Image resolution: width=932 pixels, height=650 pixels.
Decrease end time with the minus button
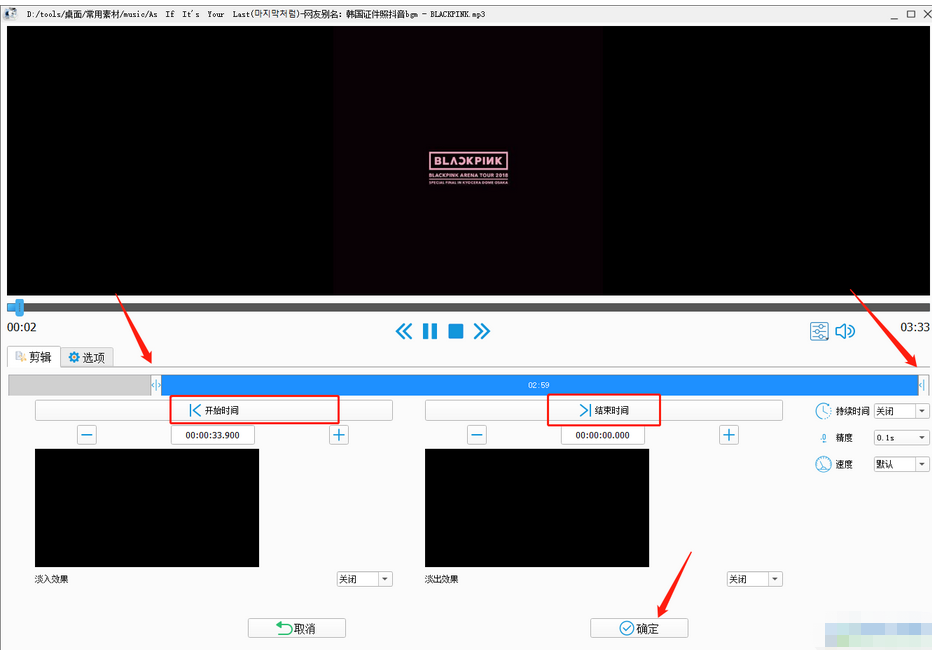click(477, 435)
